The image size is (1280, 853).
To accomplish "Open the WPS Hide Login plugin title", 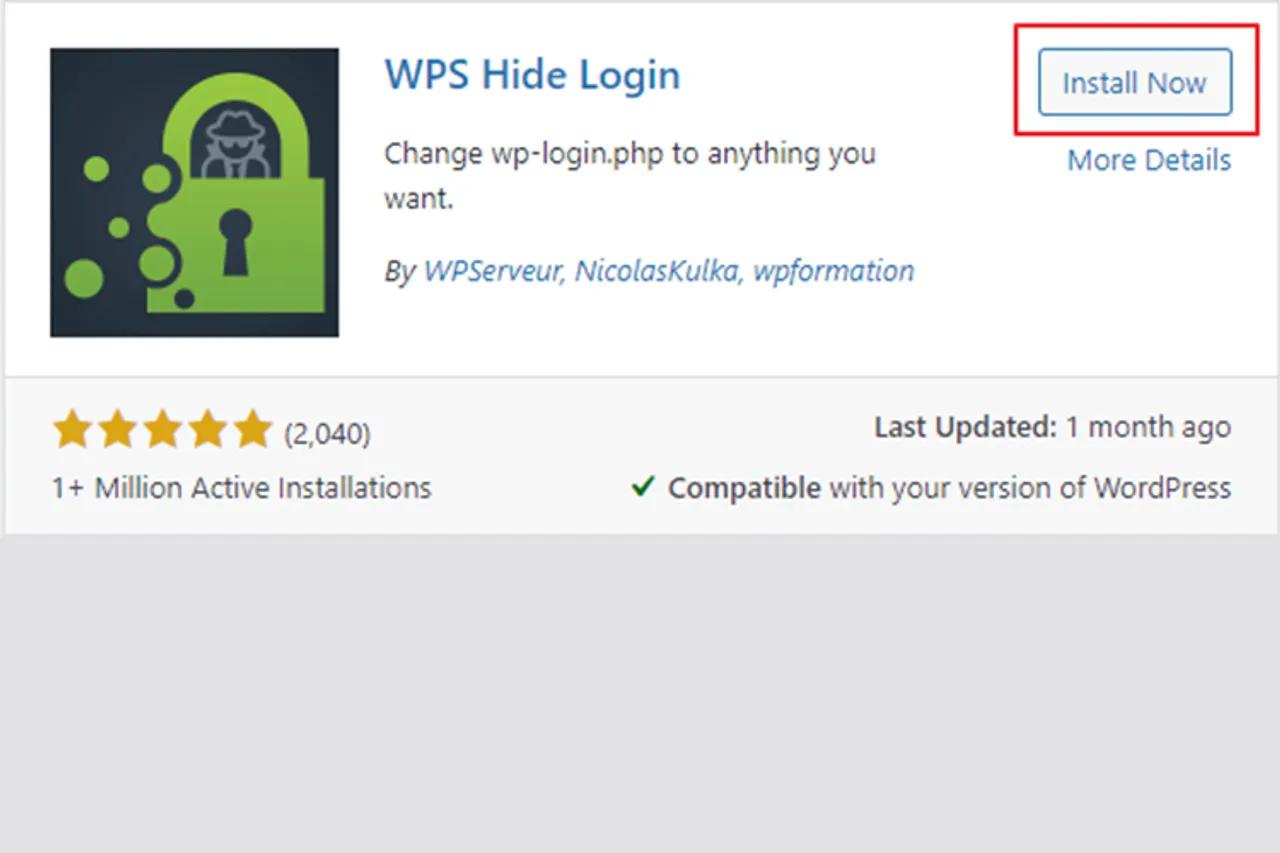I will pyautogui.click(x=532, y=75).
